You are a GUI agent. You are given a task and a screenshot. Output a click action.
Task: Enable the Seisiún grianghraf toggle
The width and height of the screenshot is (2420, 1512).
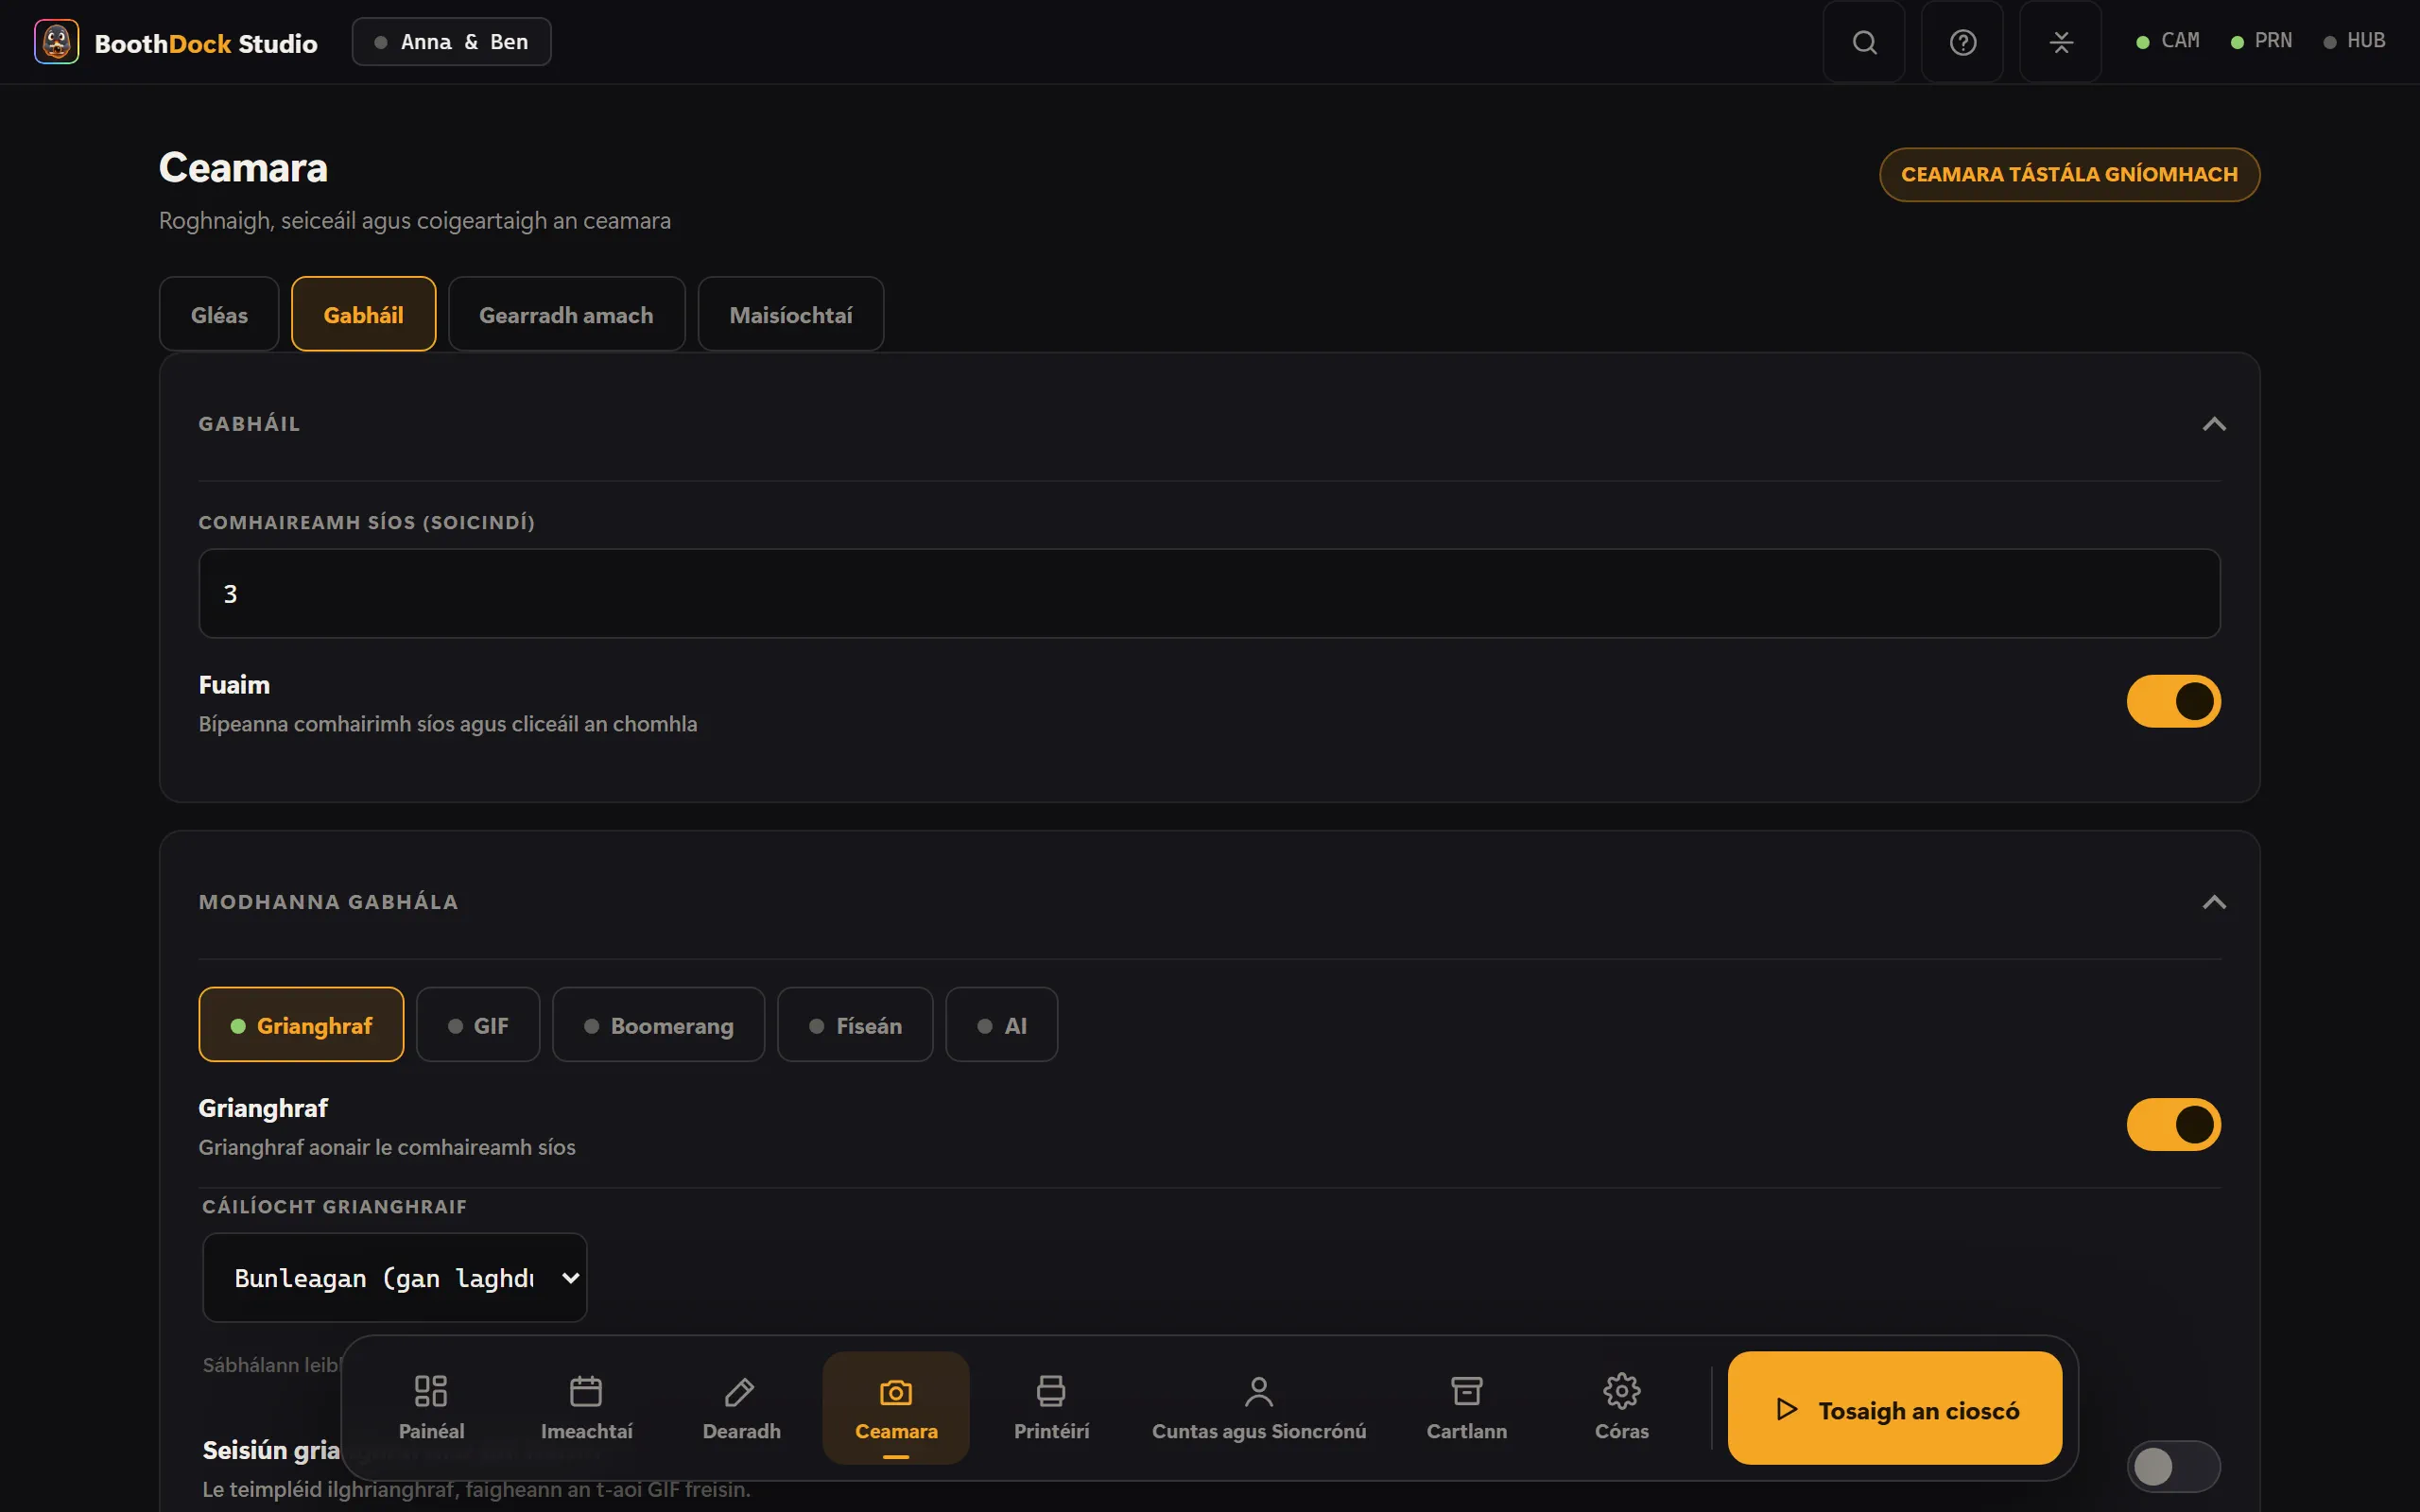pos(2173,1466)
